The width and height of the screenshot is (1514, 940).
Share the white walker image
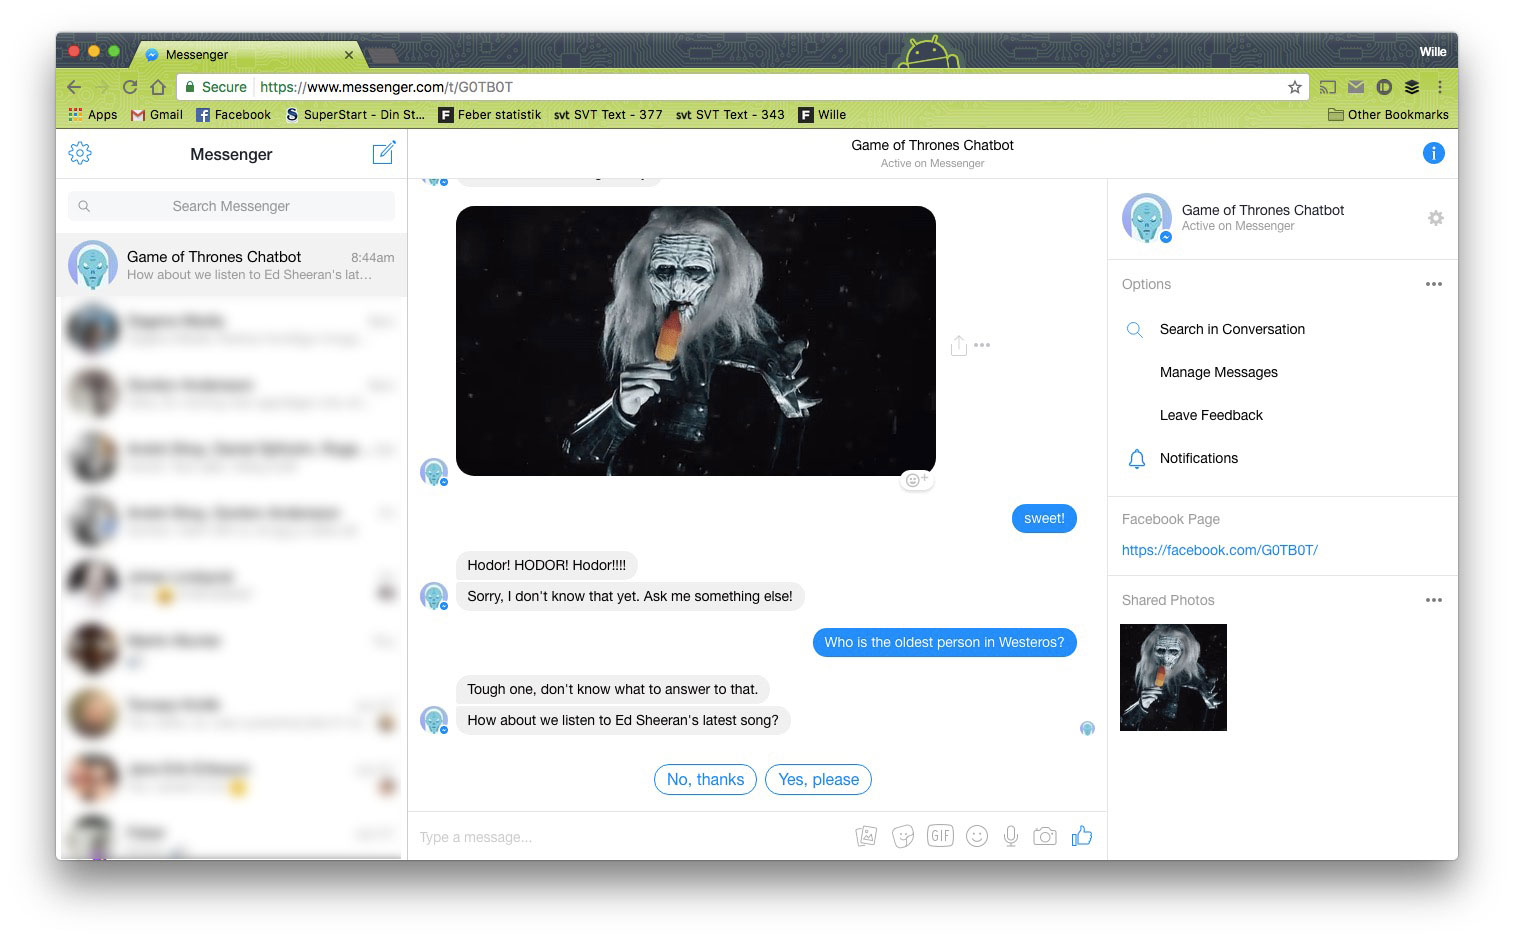(x=958, y=345)
